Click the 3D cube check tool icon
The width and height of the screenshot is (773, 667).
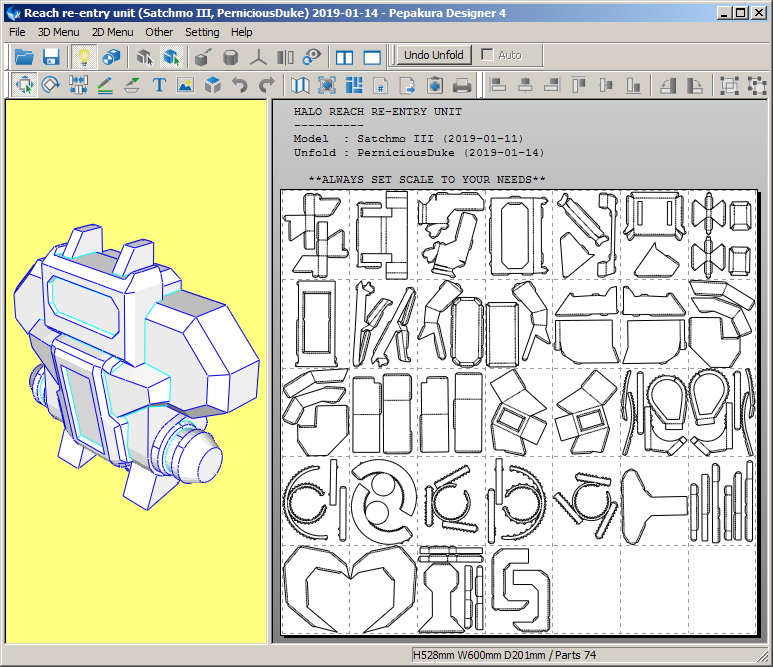click(x=212, y=85)
